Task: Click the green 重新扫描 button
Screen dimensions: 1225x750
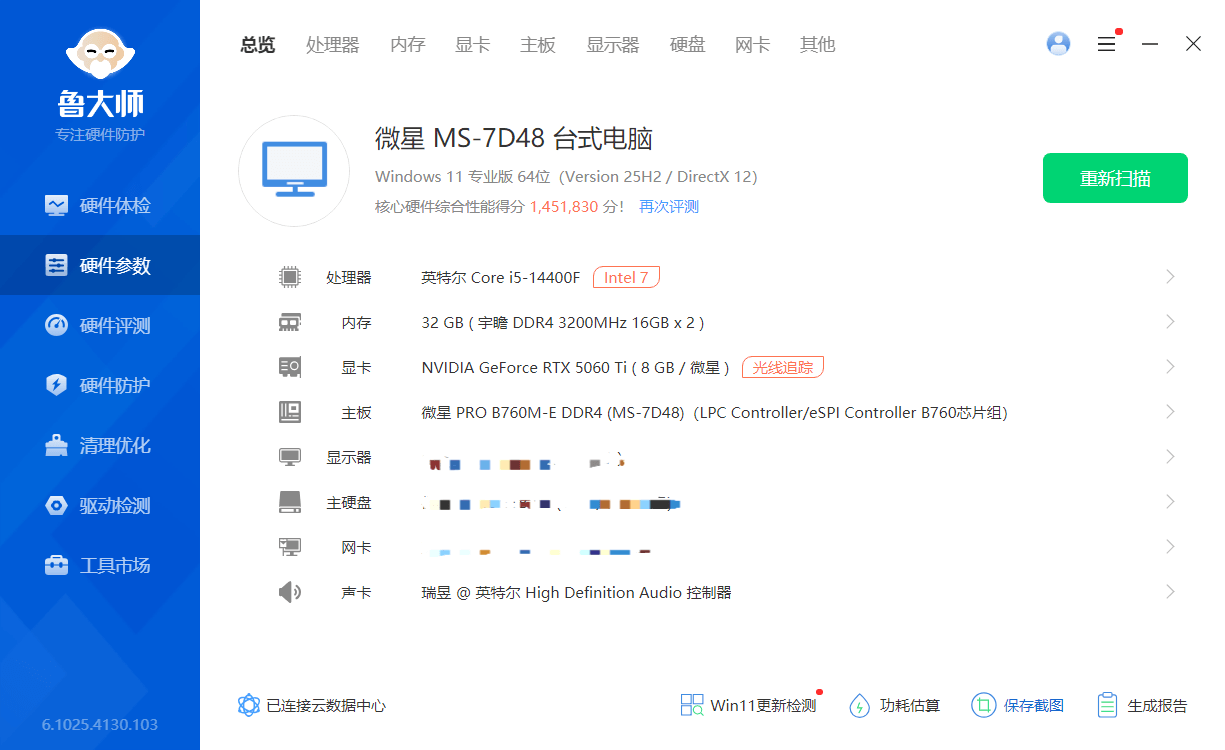Action: click(1115, 178)
